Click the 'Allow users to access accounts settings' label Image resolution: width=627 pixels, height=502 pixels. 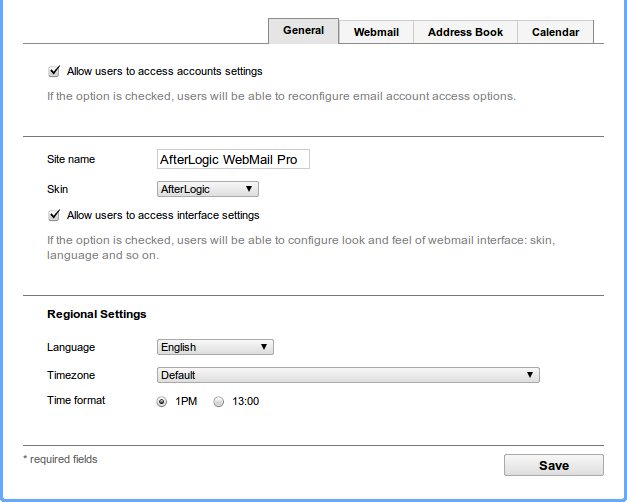(x=164, y=72)
